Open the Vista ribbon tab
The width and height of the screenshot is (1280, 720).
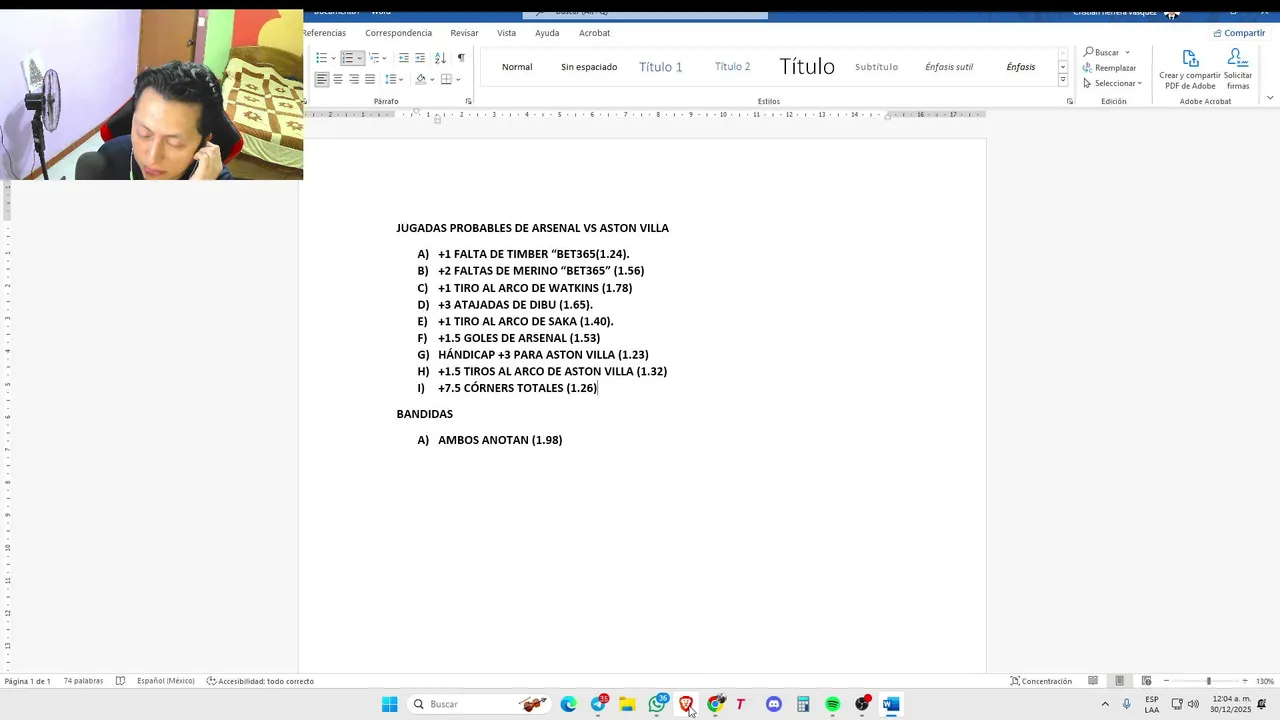(507, 33)
